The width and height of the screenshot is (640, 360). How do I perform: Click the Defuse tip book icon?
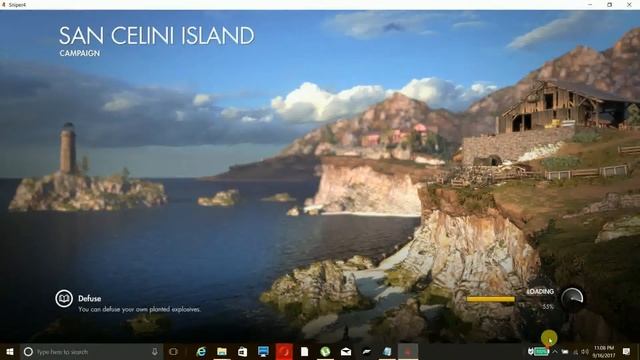(x=64, y=299)
